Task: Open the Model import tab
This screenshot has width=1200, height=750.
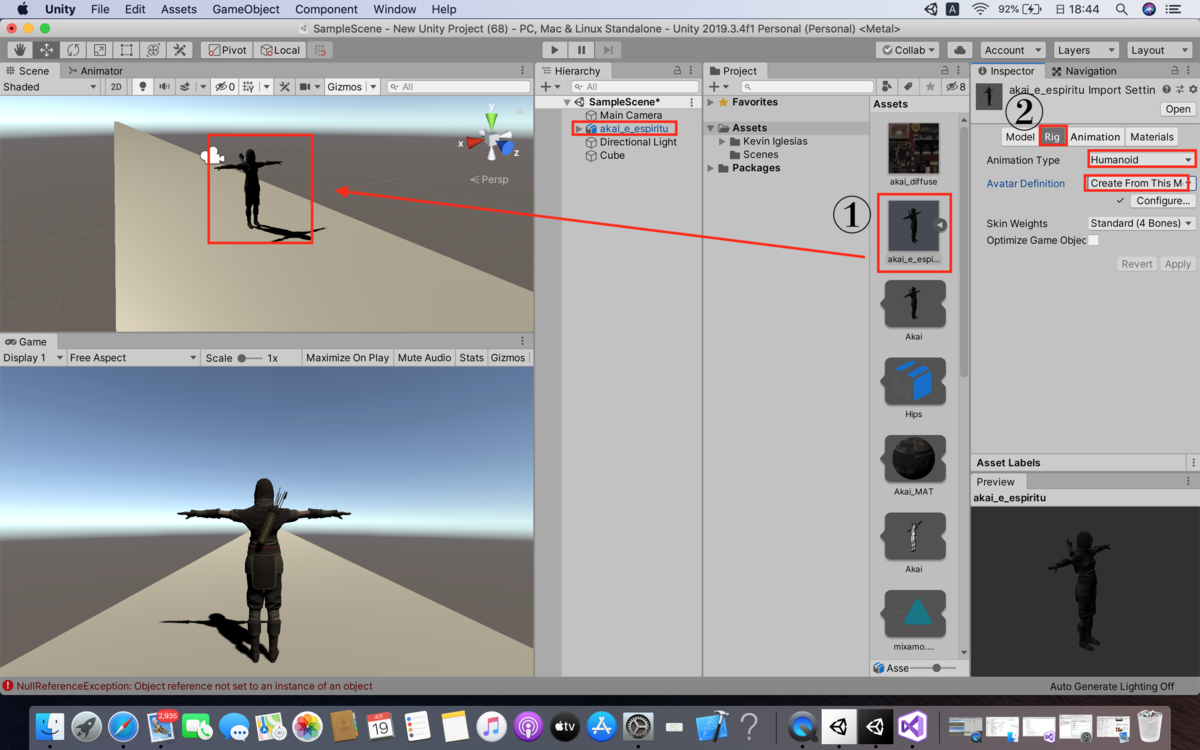Action: [1020, 137]
